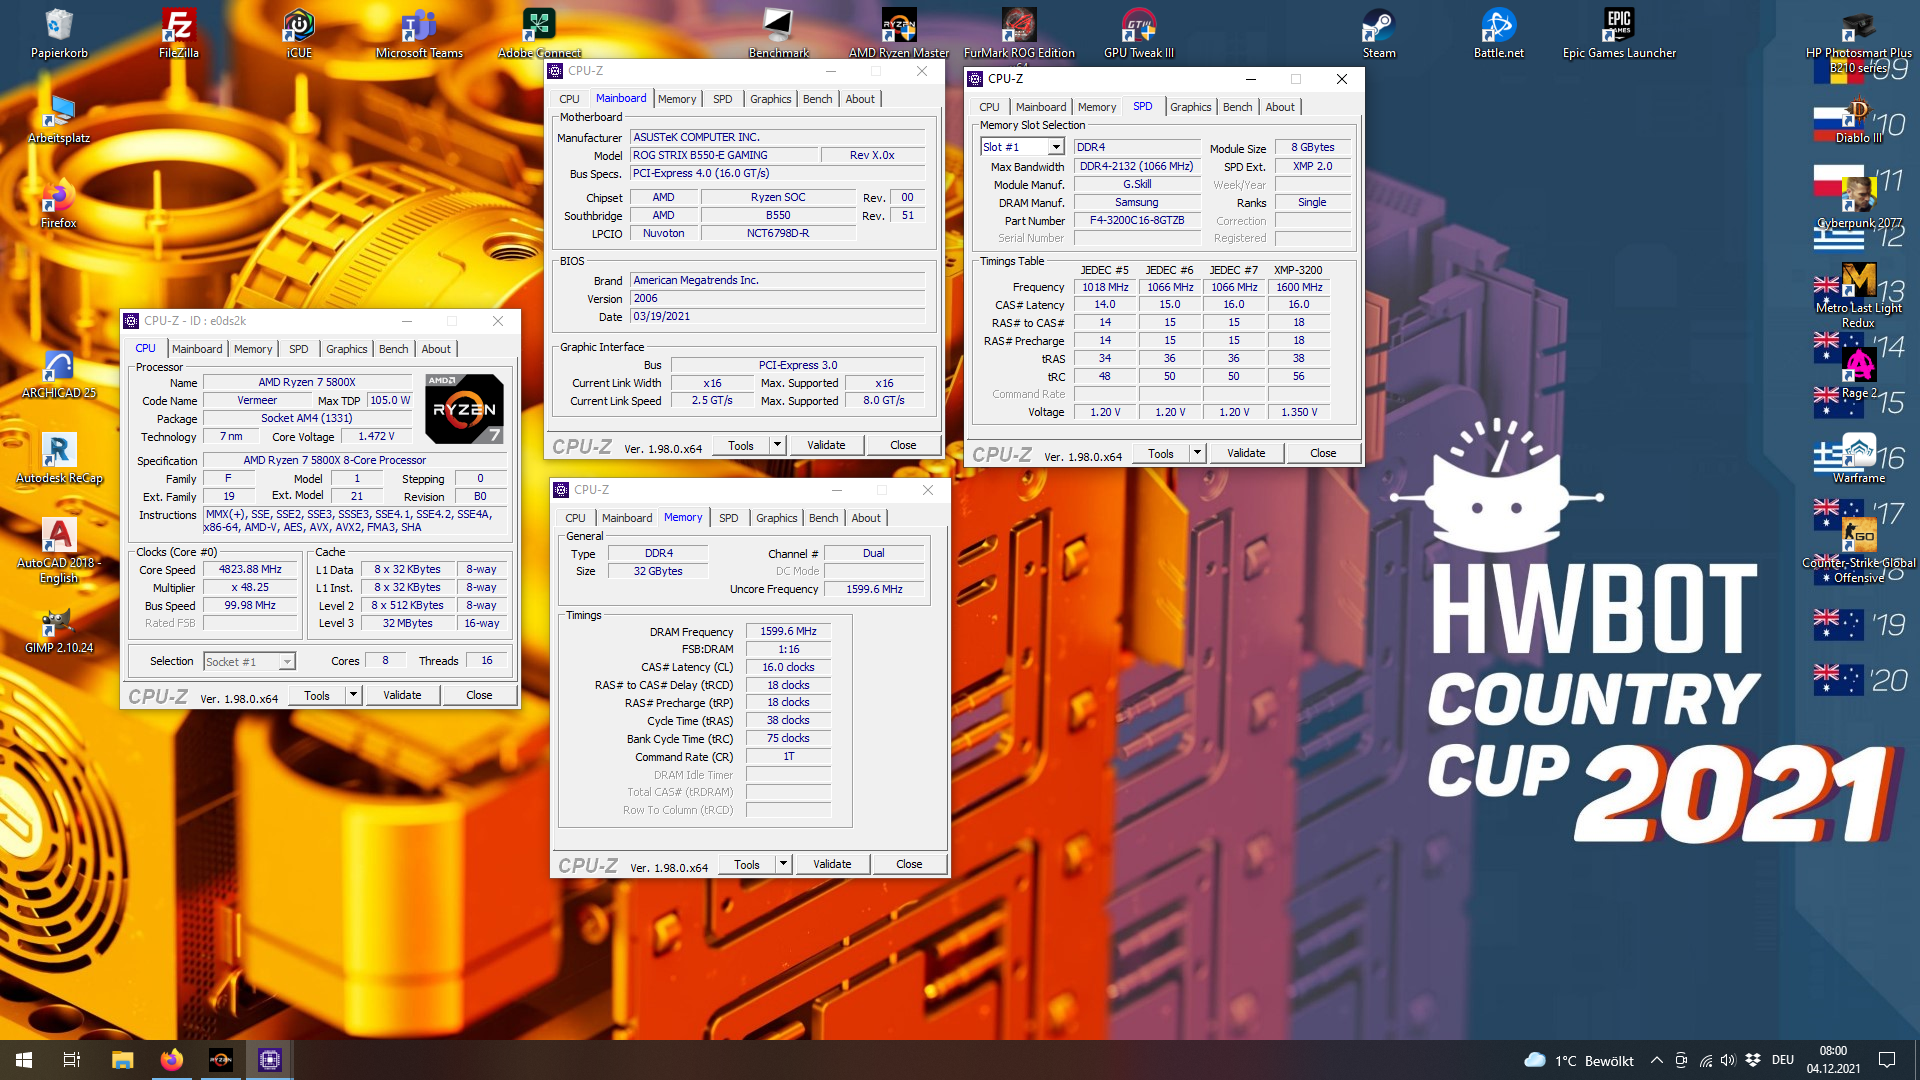Open Metro Last Light Redux icon
This screenshot has height=1080, width=1920.
1858,296
